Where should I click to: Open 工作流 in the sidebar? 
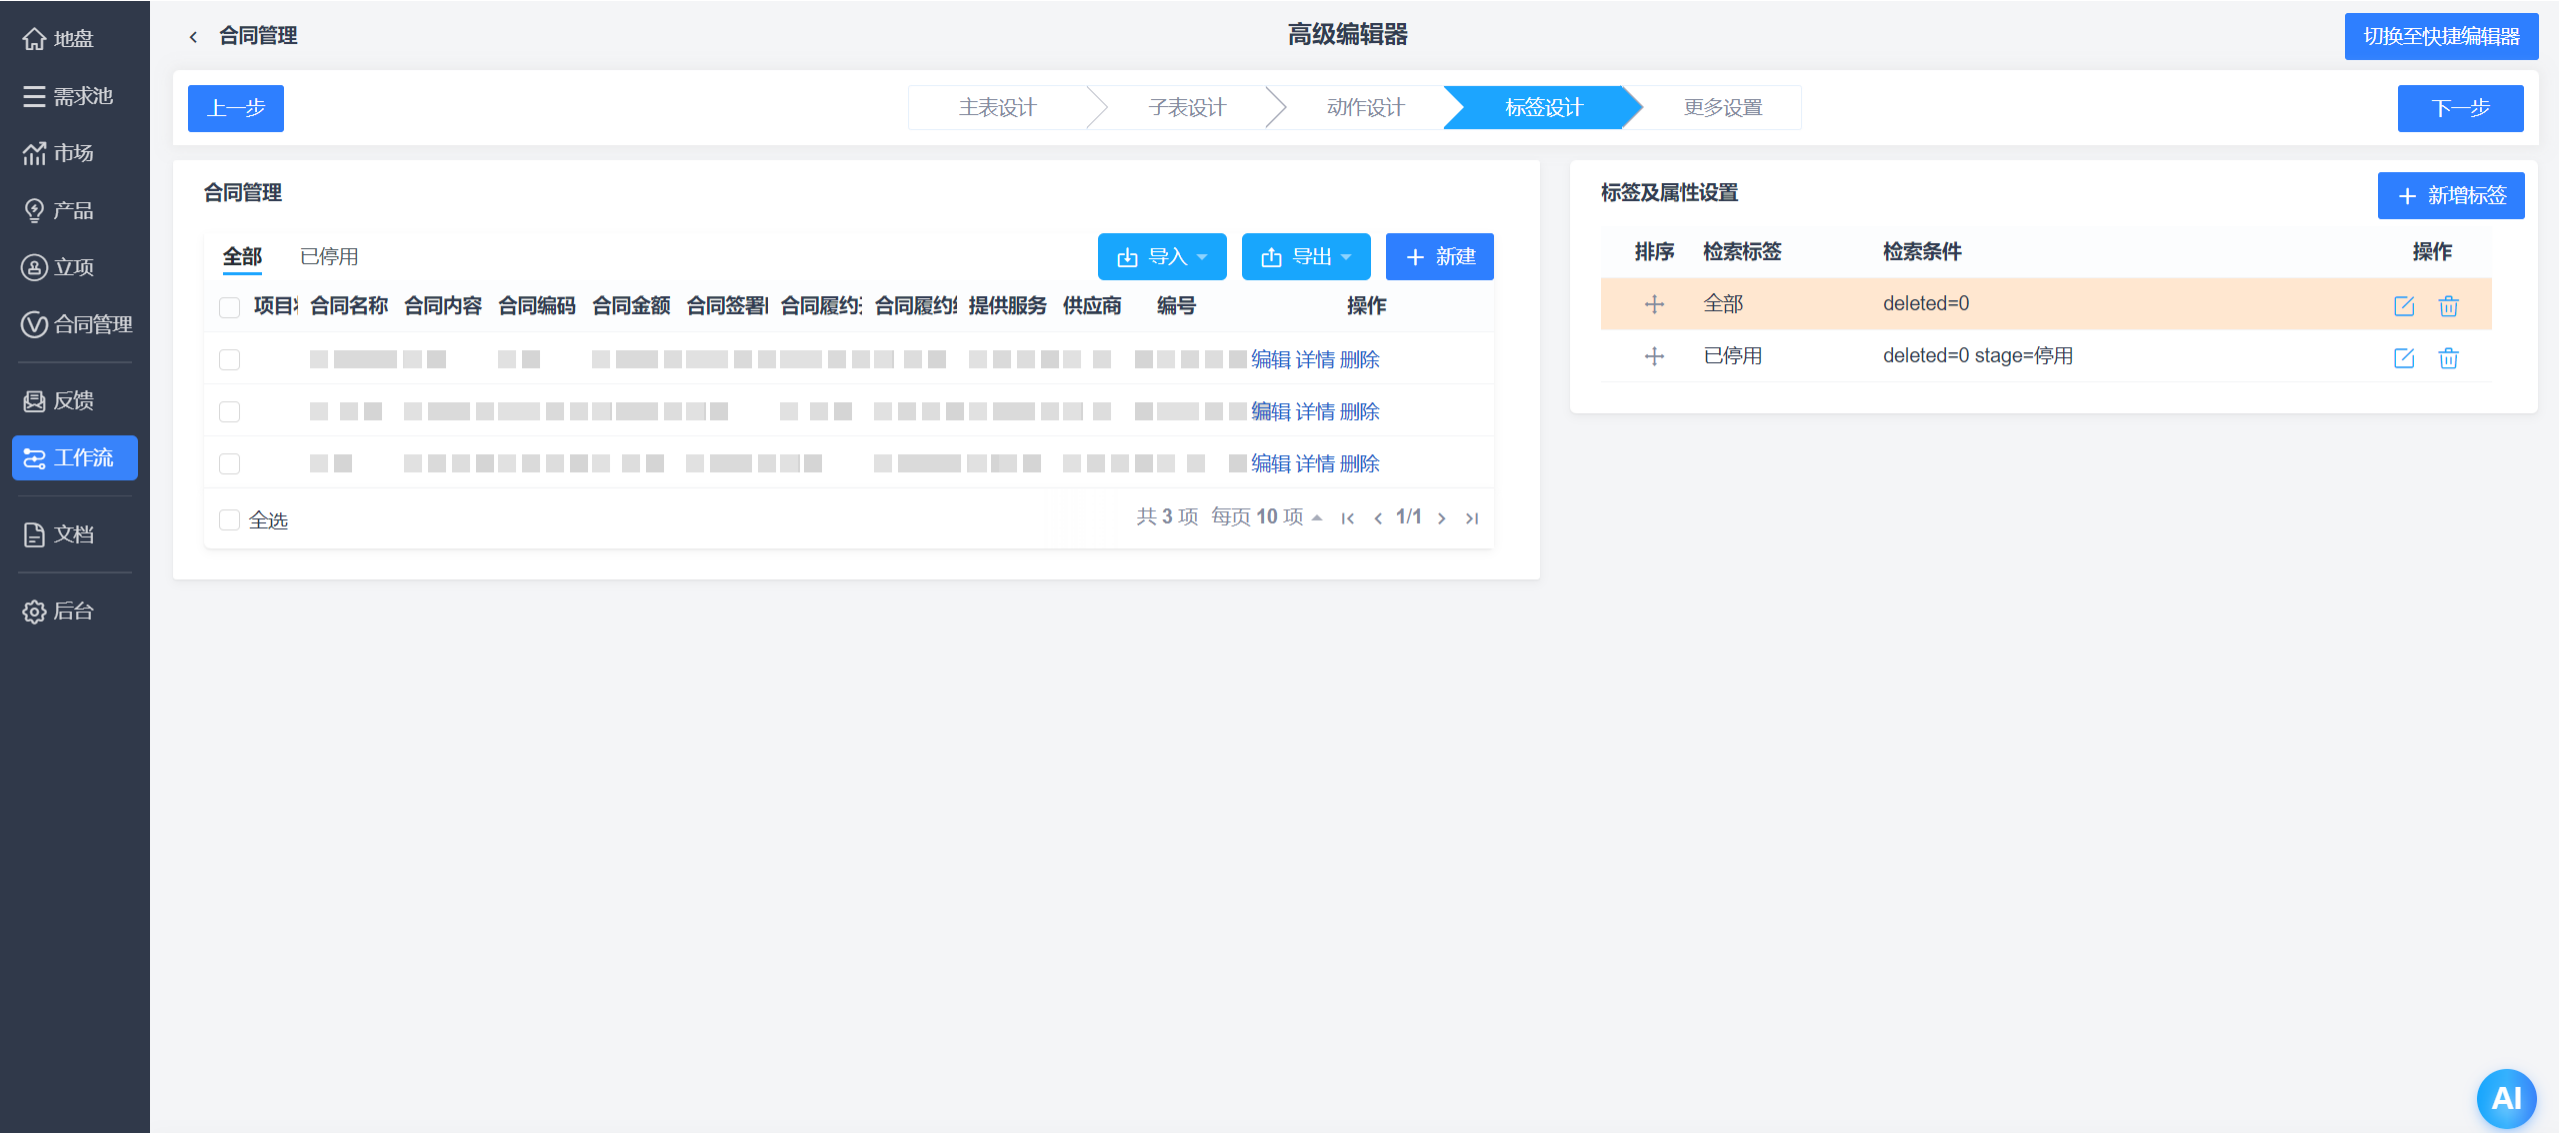75,458
